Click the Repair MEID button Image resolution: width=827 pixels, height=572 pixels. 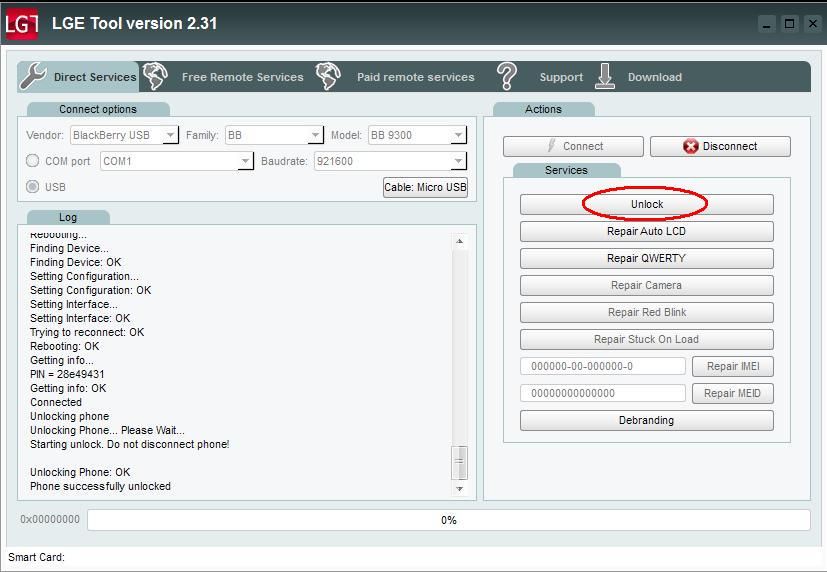point(733,393)
